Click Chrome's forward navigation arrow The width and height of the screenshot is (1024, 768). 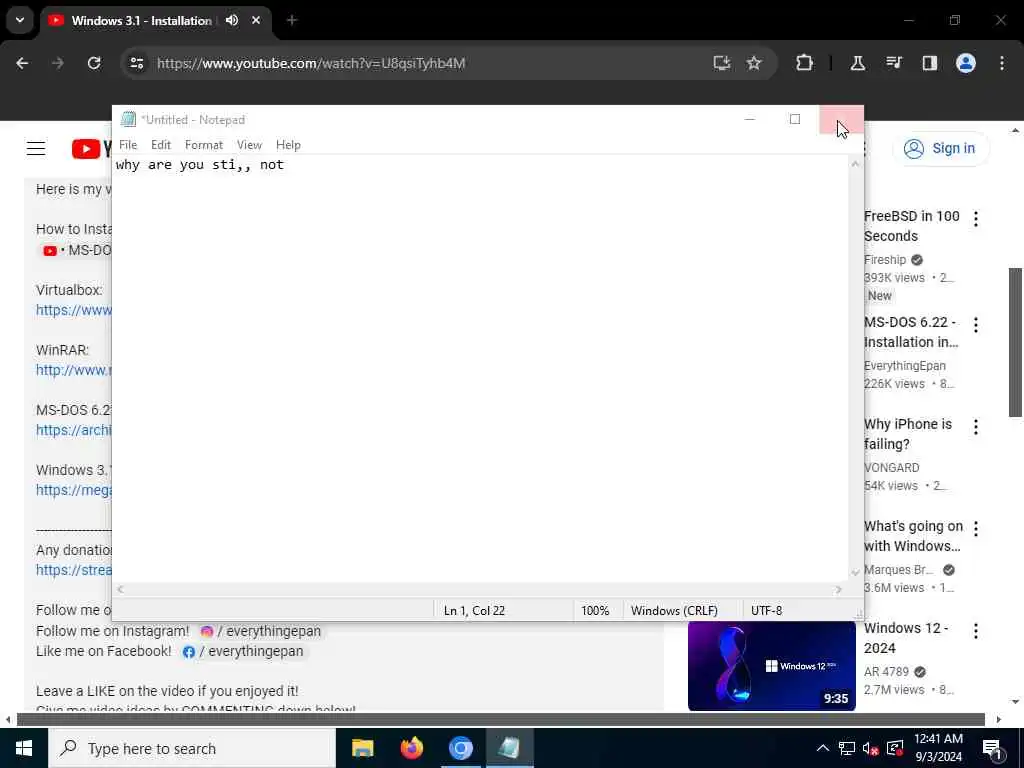click(x=58, y=63)
